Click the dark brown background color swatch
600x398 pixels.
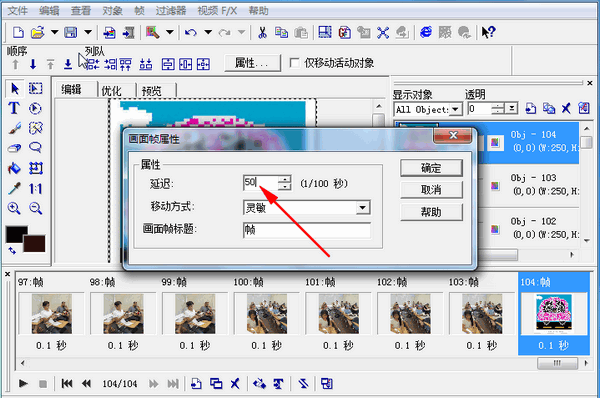[35, 245]
